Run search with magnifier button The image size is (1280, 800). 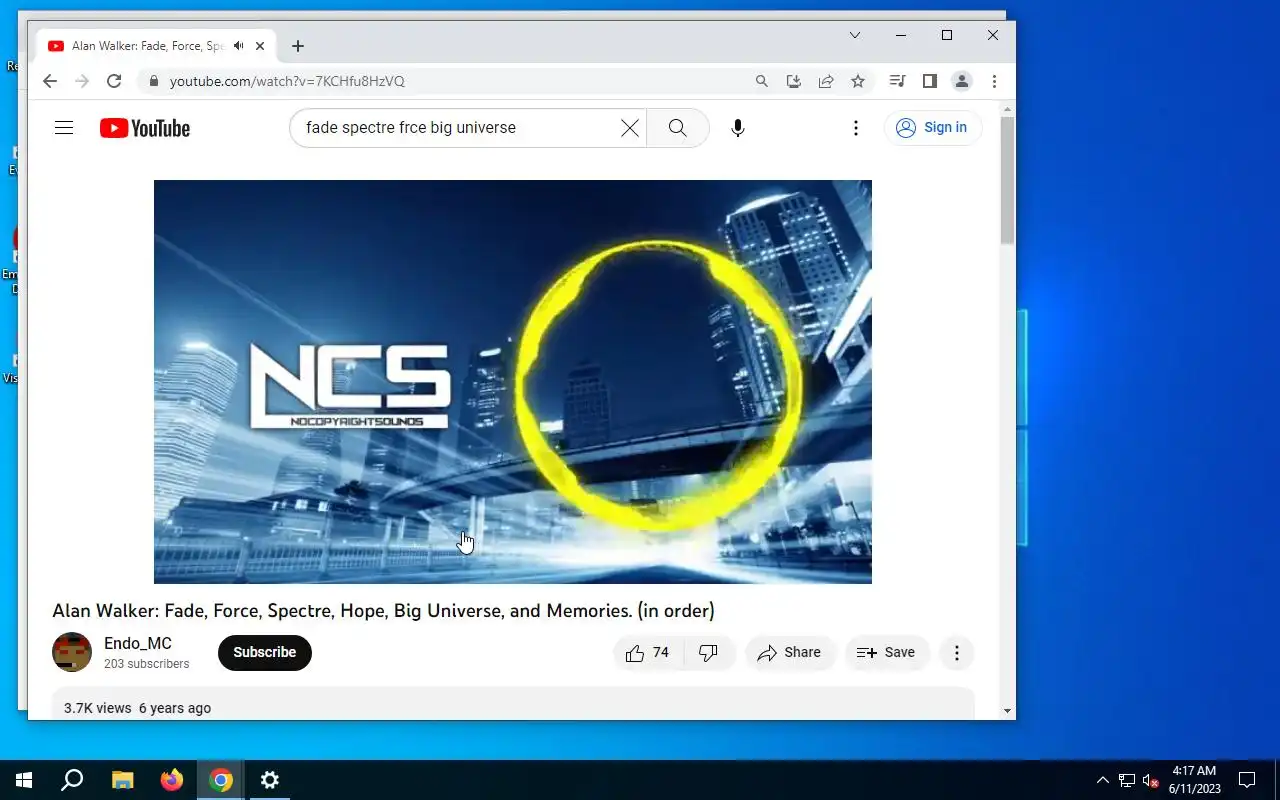[x=678, y=128]
